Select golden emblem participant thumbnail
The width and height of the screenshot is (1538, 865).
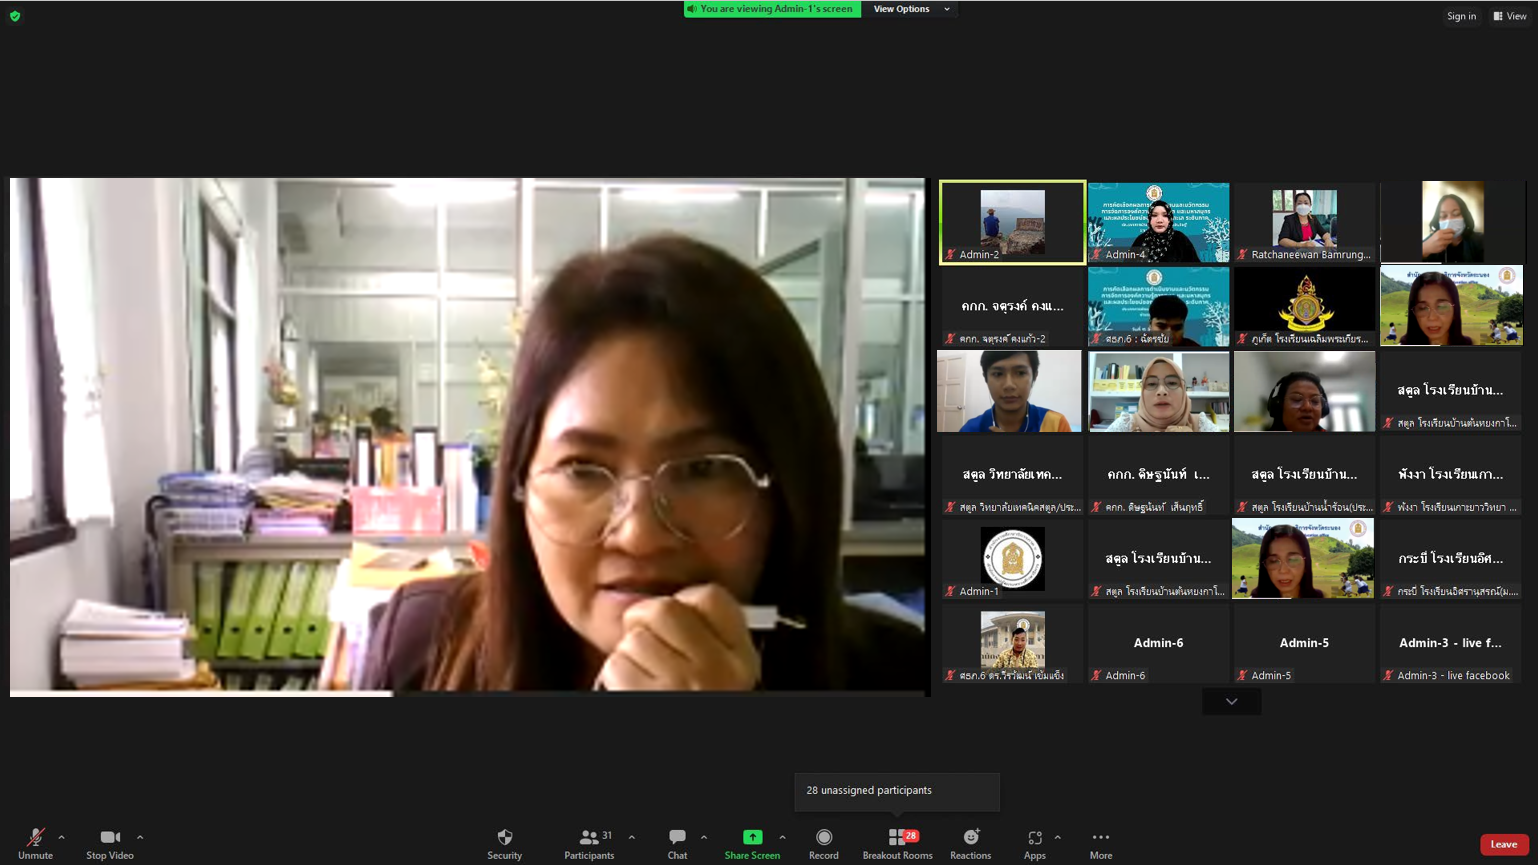click(x=1304, y=306)
